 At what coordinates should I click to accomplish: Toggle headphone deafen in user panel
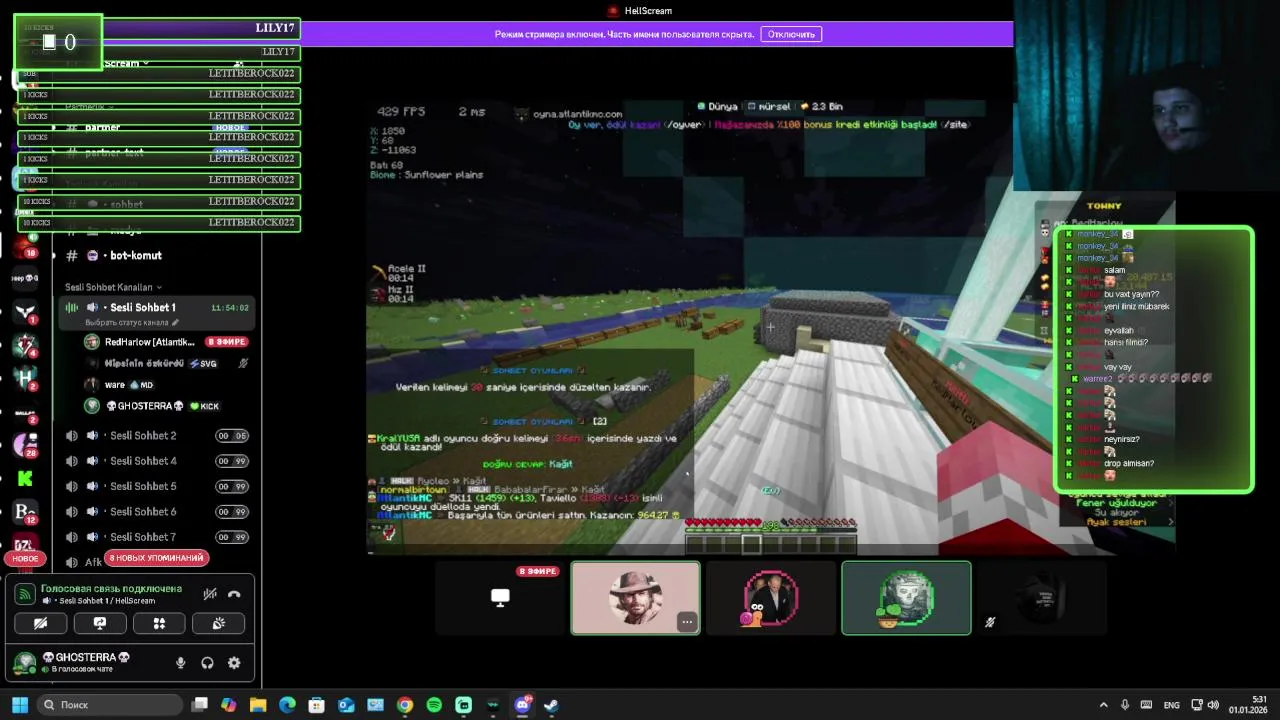tap(207, 663)
